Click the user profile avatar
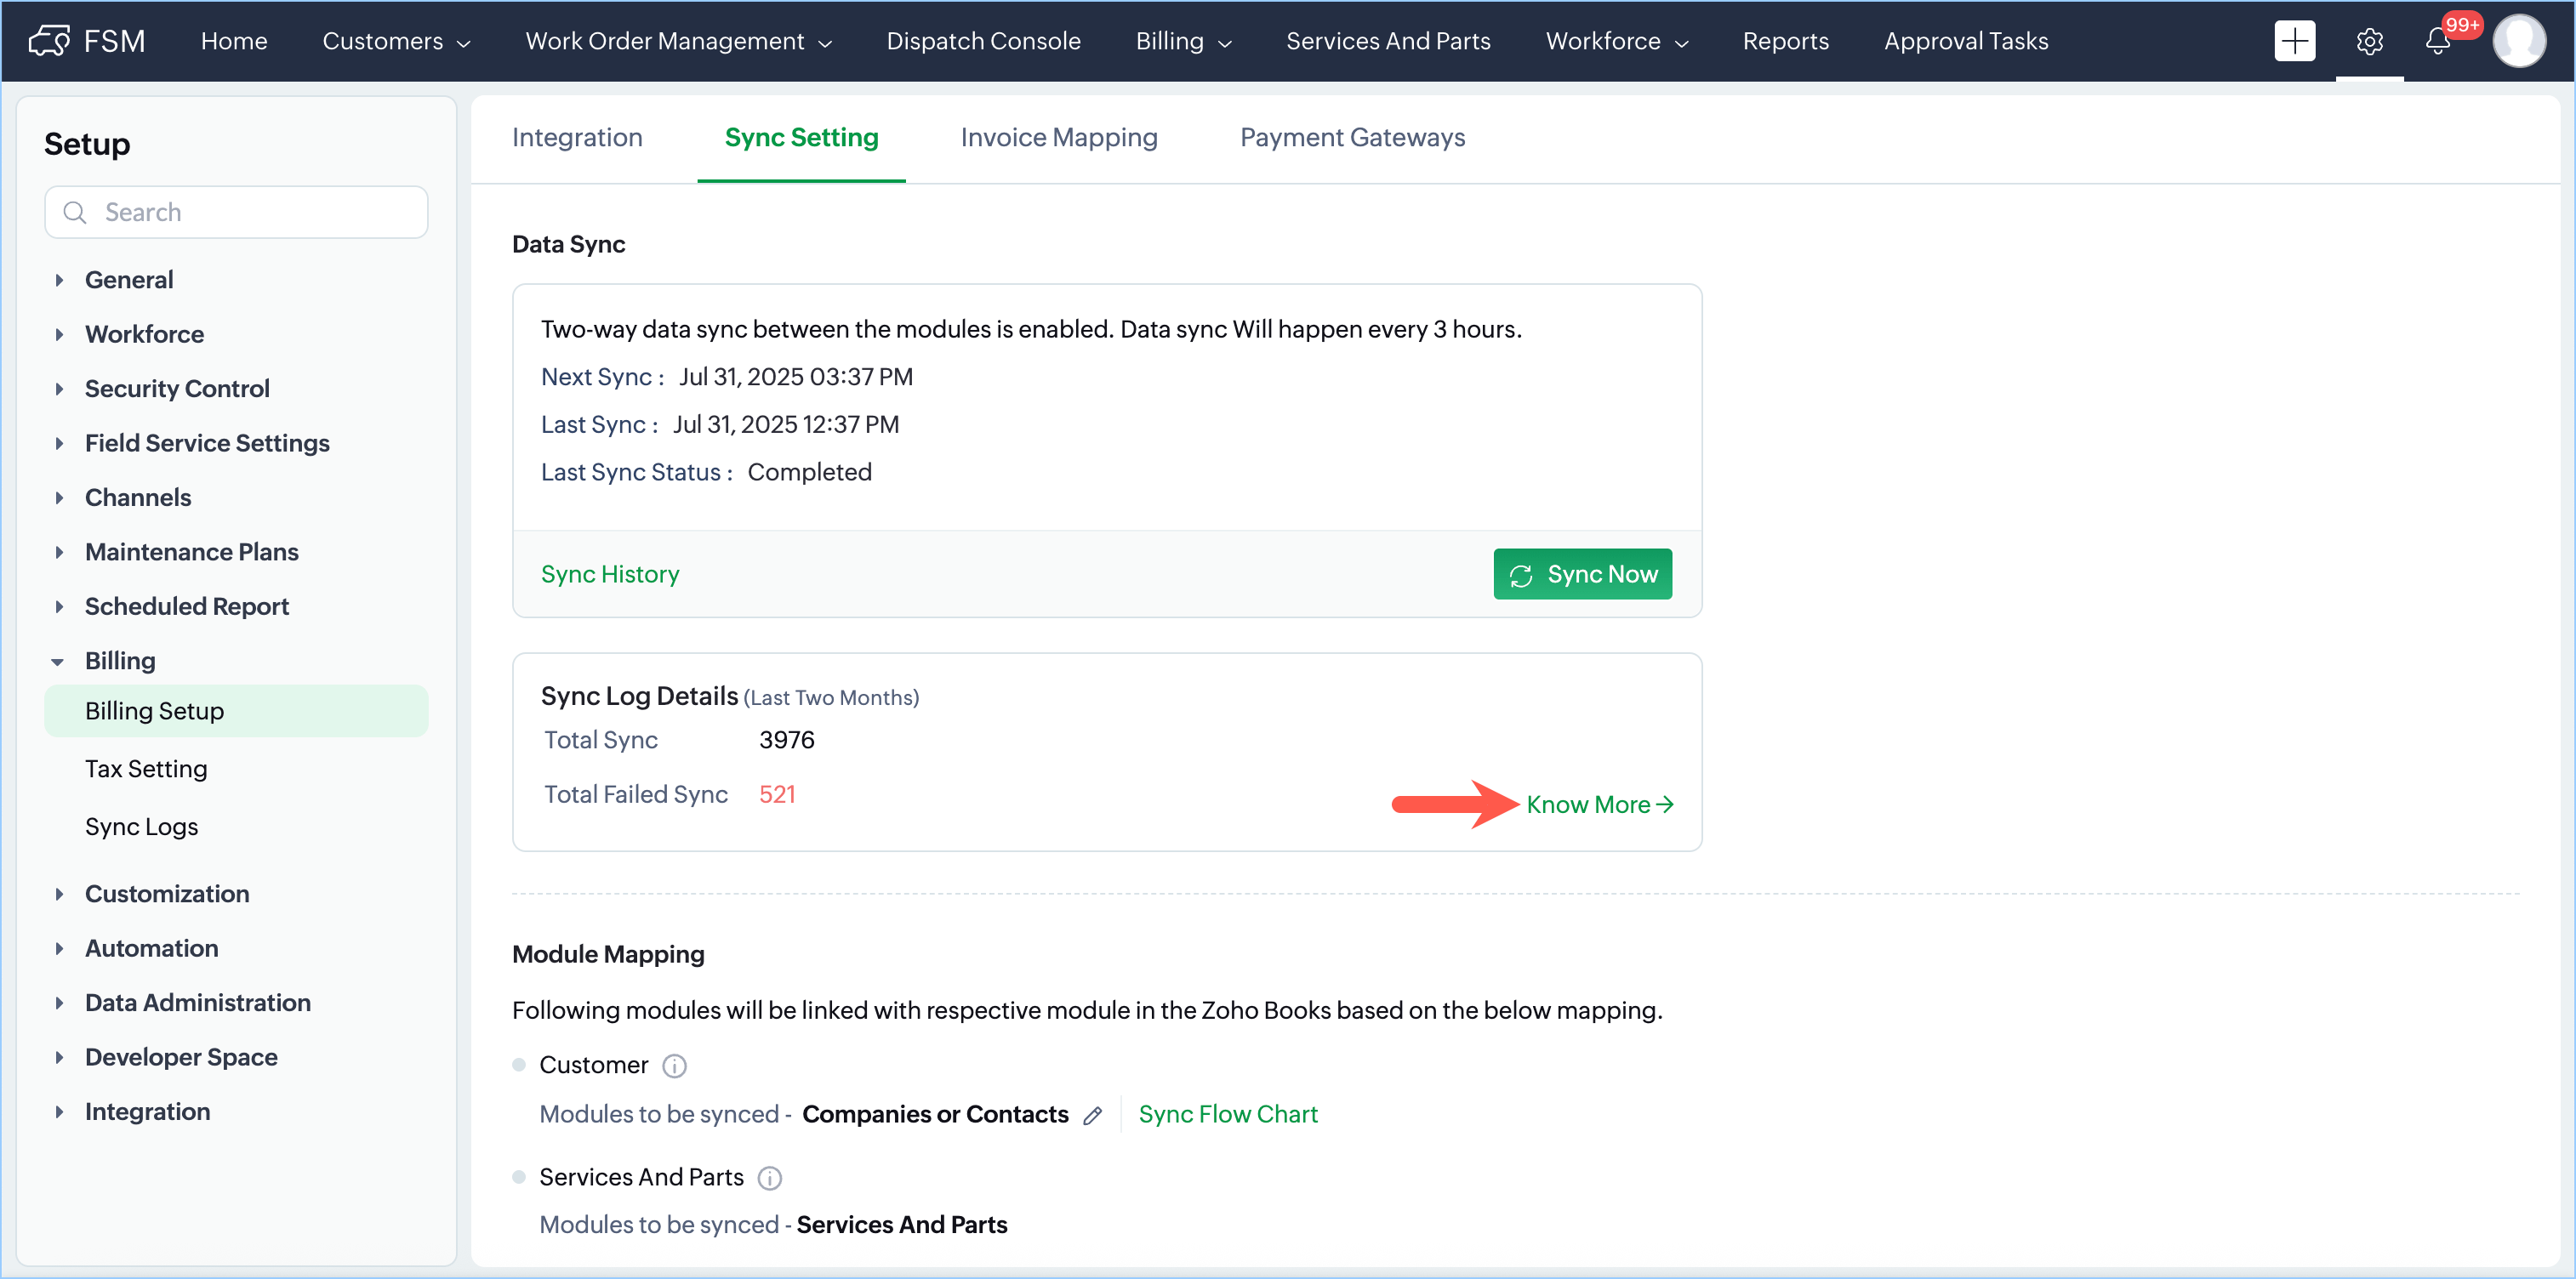 point(2518,41)
